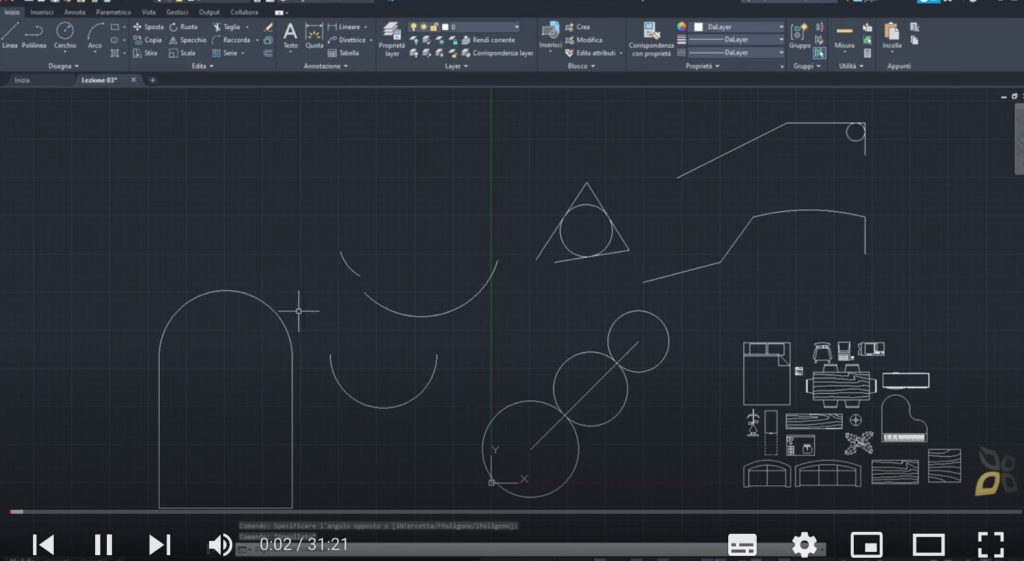Viewport: 1024px width, 561px height.
Task: Click the Specchio mirror tool
Action: coord(187,40)
